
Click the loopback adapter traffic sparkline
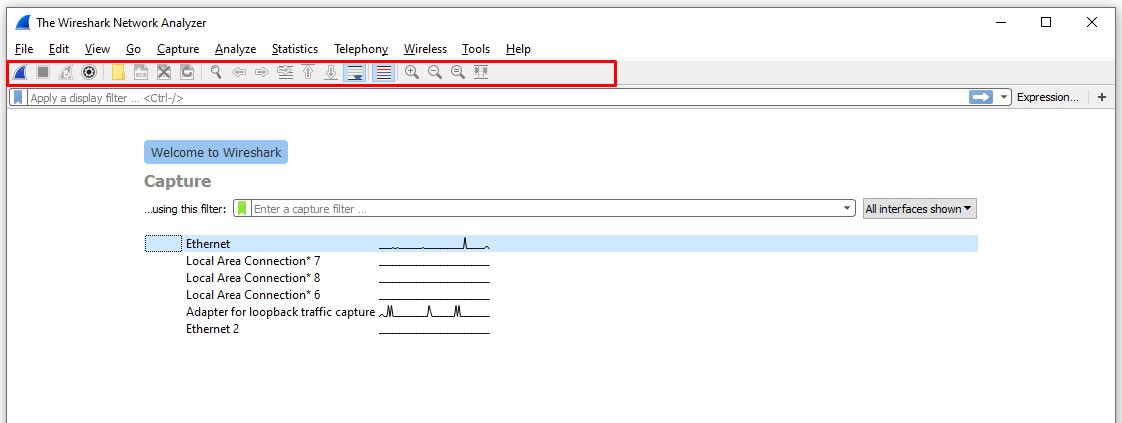point(434,312)
